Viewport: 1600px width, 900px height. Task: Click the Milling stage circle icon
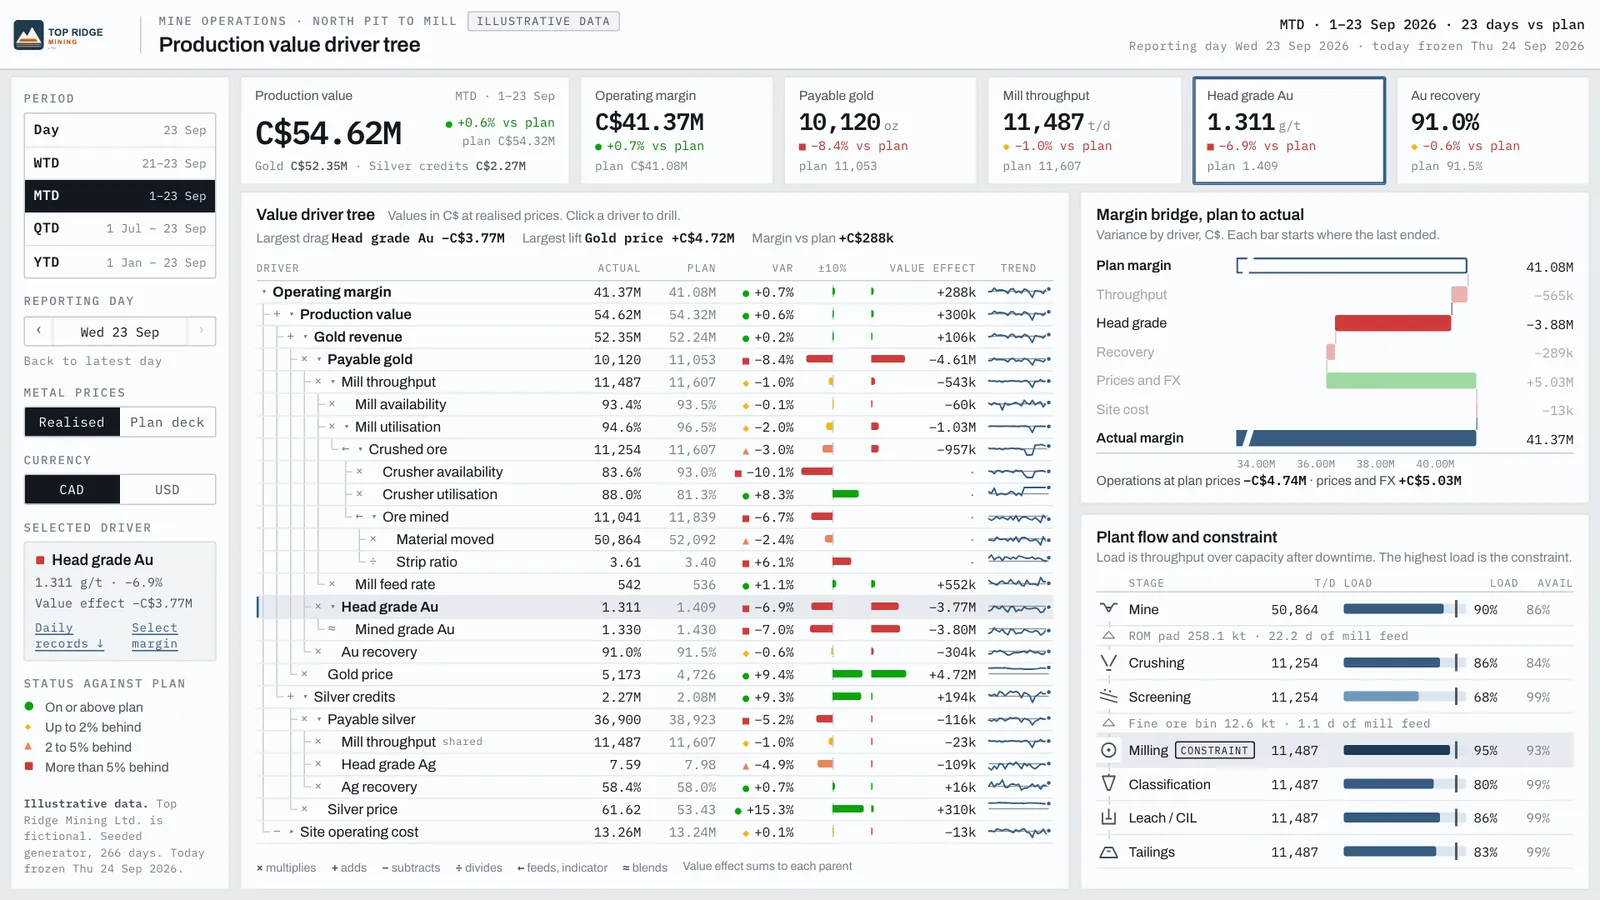tap(1108, 750)
